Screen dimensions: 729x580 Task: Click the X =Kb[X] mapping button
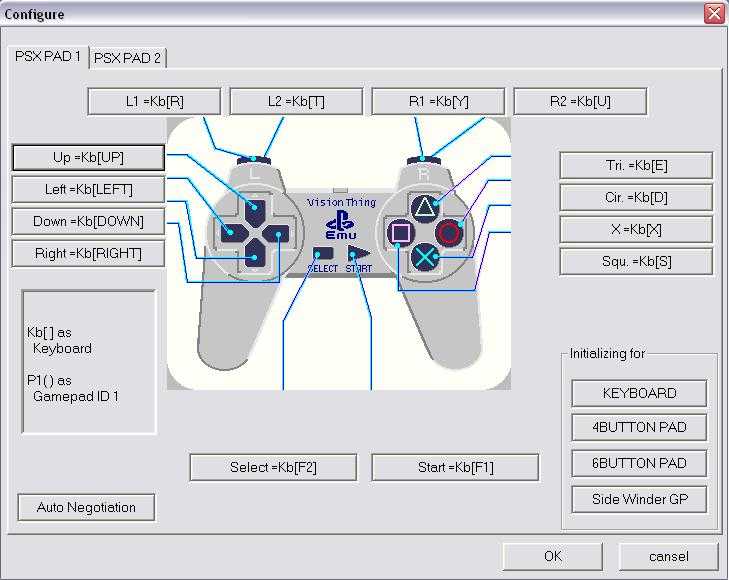click(x=636, y=230)
